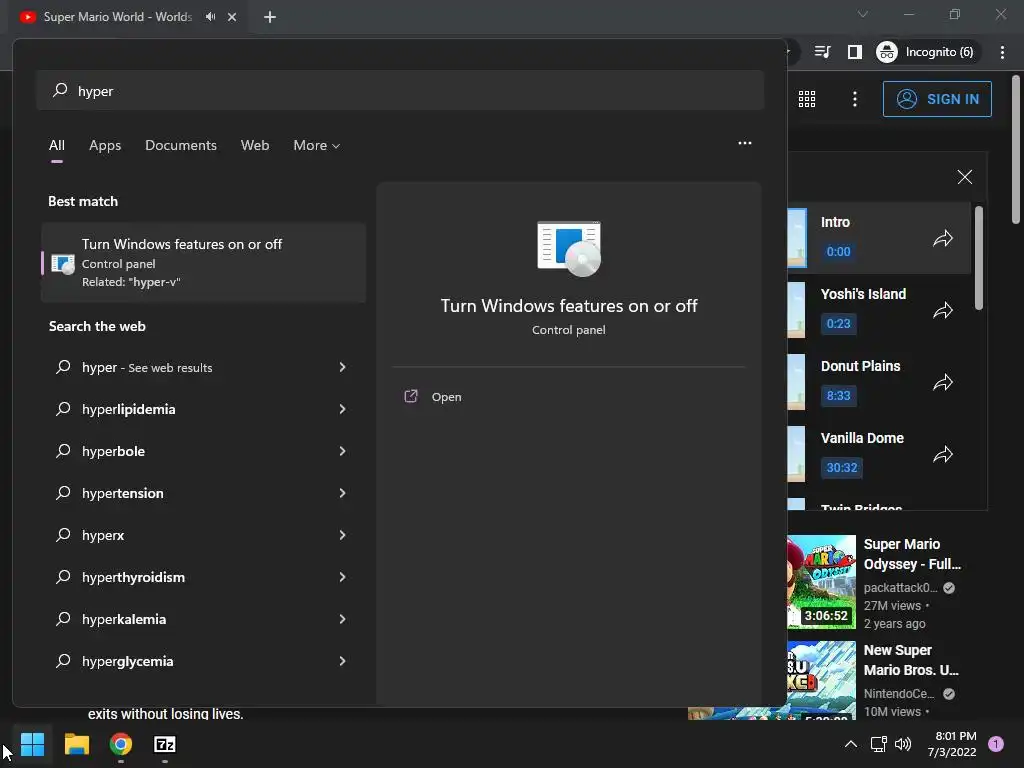Toggle Chrome side panel icon
Screen dimensions: 1024x768
coord(854,52)
